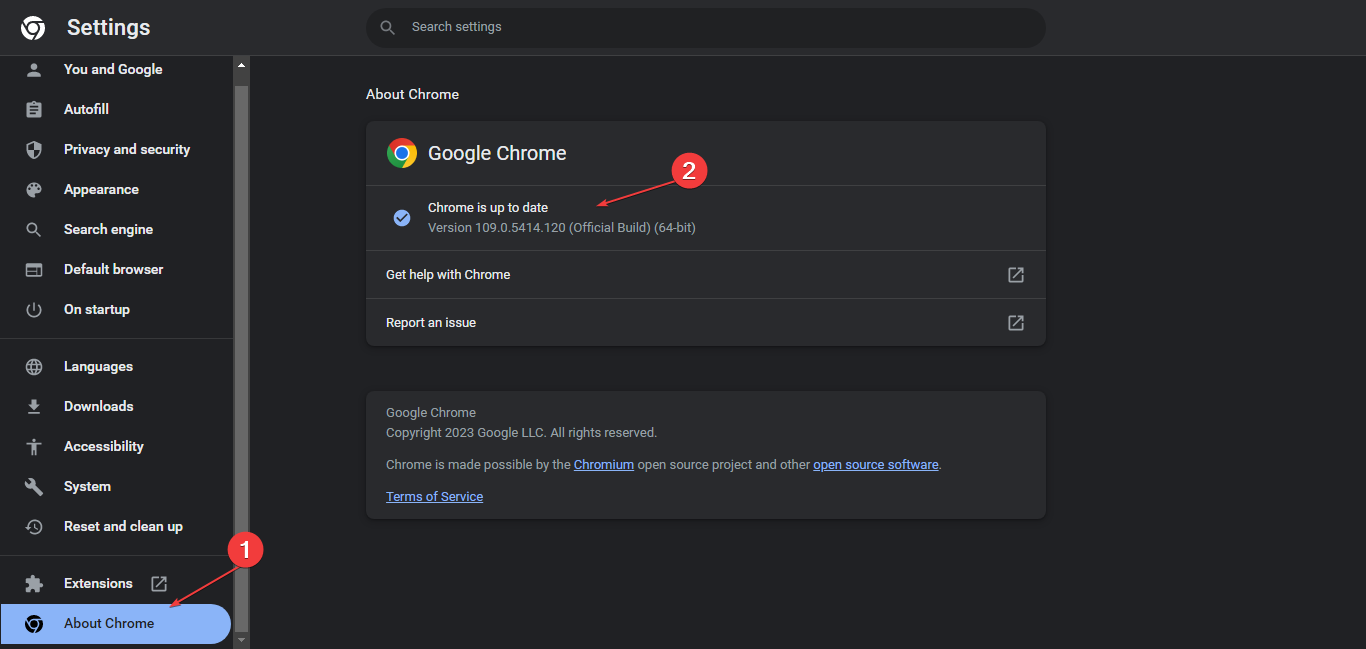Click the Reset and clean up history icon
This screenshot has height=649, width=1366.
click(34, 526)
